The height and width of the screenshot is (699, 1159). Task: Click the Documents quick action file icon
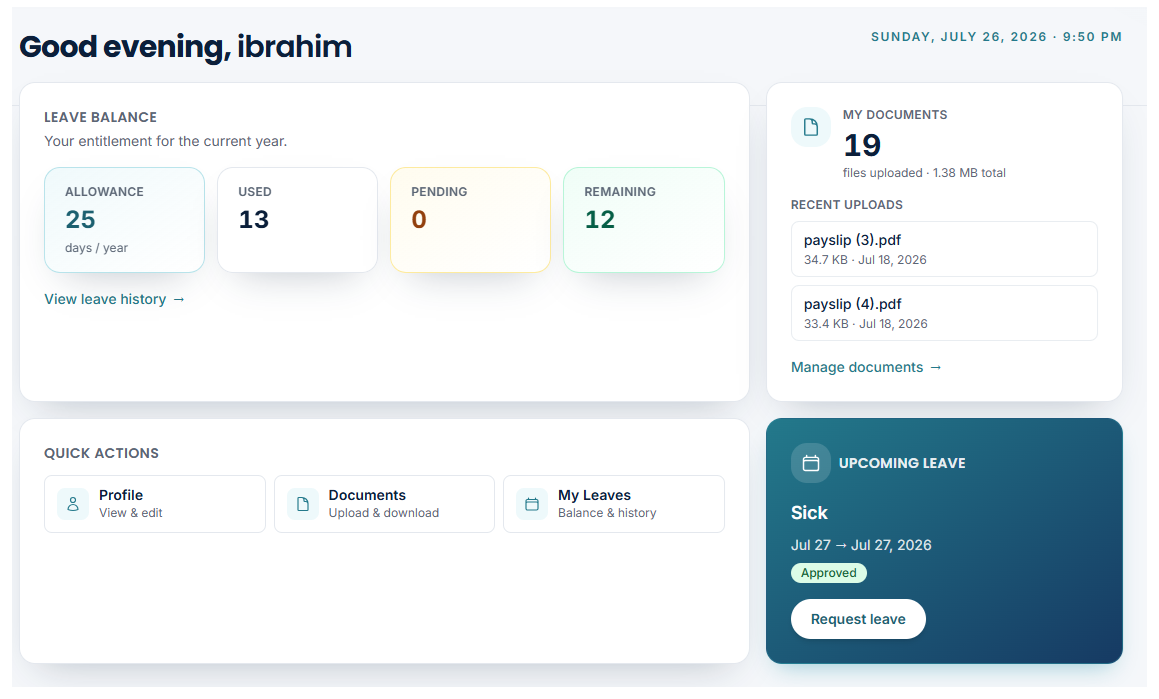[x=302, y=504]
